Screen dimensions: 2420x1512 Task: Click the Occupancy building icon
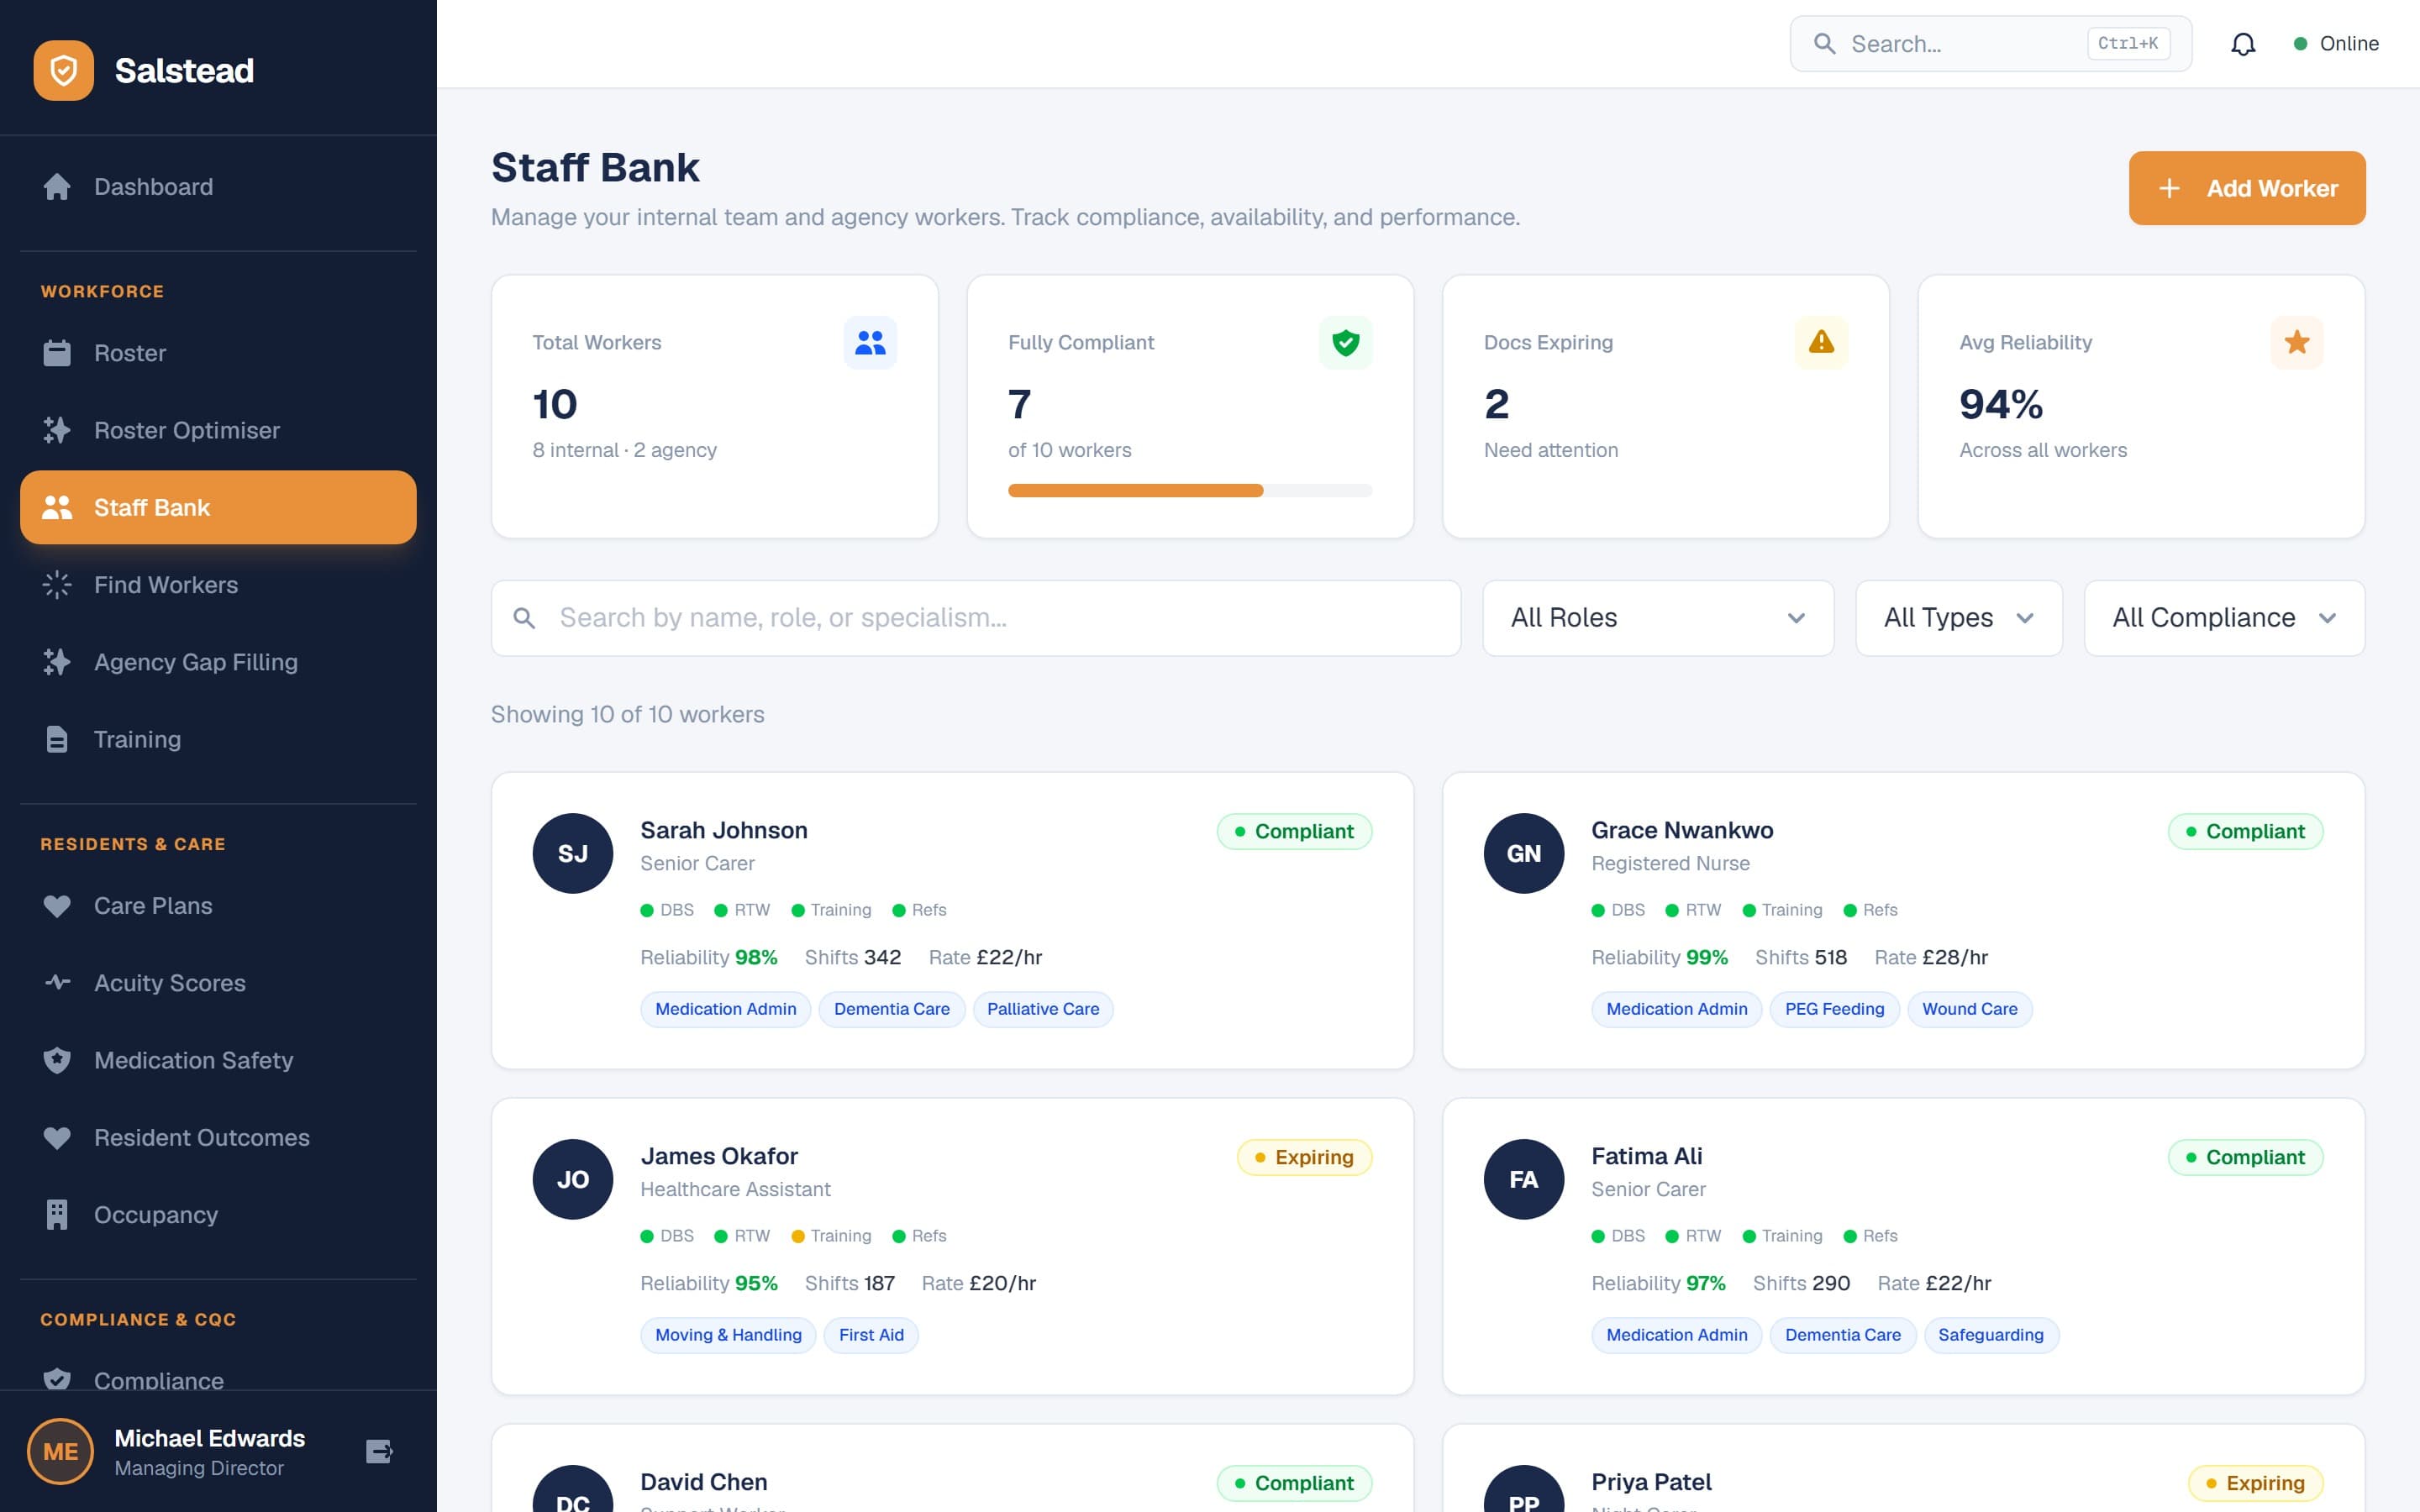coord(57,1215)
